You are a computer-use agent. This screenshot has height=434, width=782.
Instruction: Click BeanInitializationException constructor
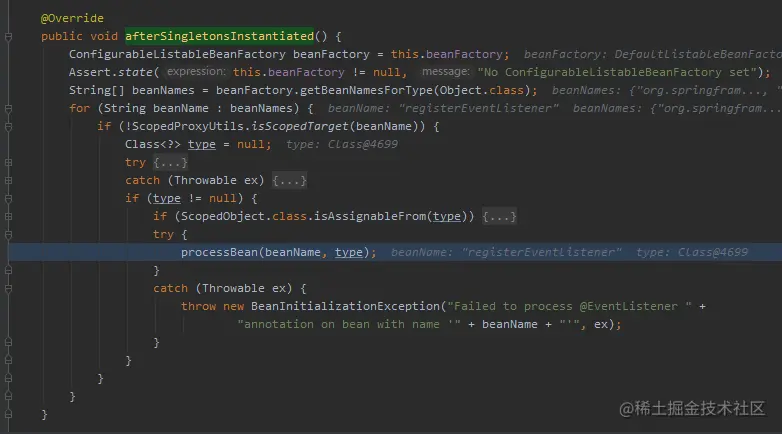(345, 306)
